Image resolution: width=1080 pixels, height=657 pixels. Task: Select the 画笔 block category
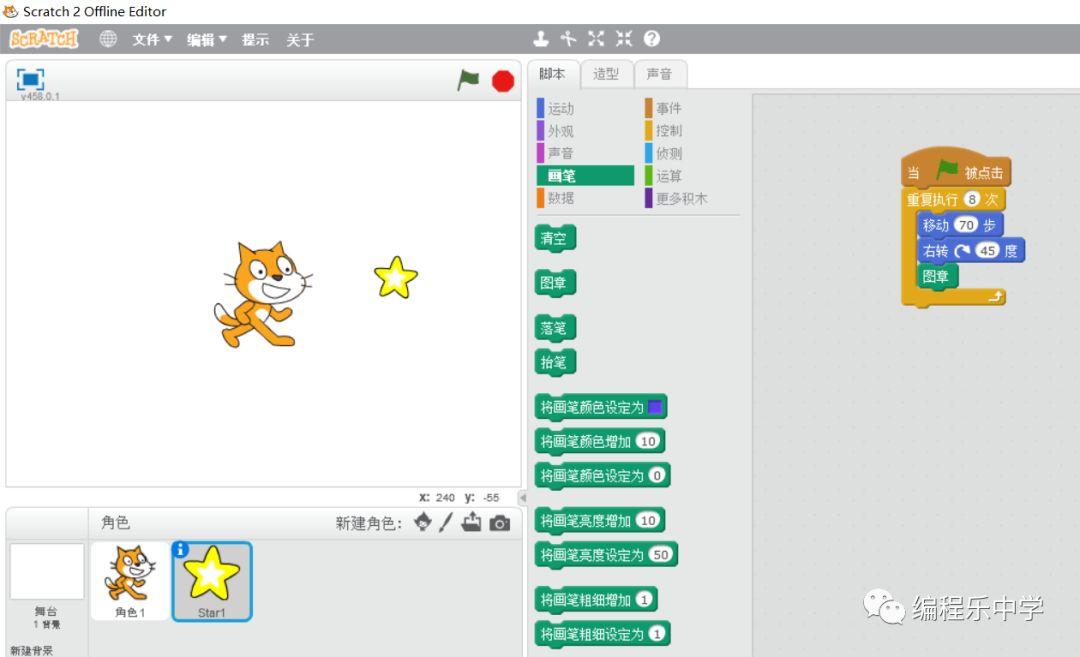585,176
